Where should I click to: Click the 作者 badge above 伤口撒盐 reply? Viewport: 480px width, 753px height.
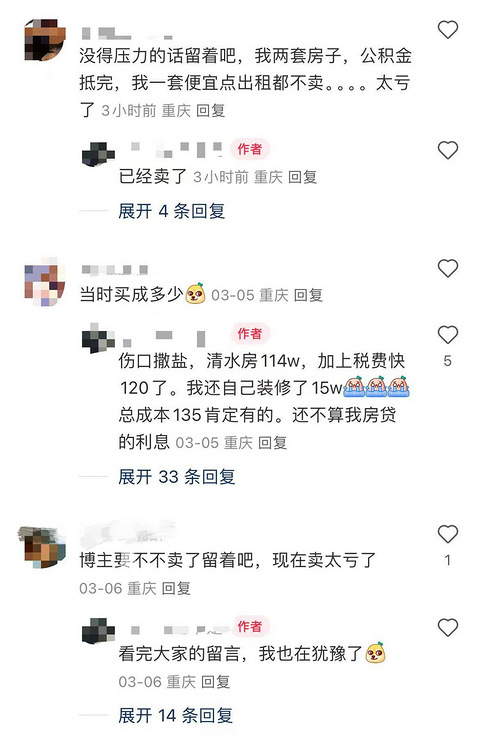tap(250, 333)
